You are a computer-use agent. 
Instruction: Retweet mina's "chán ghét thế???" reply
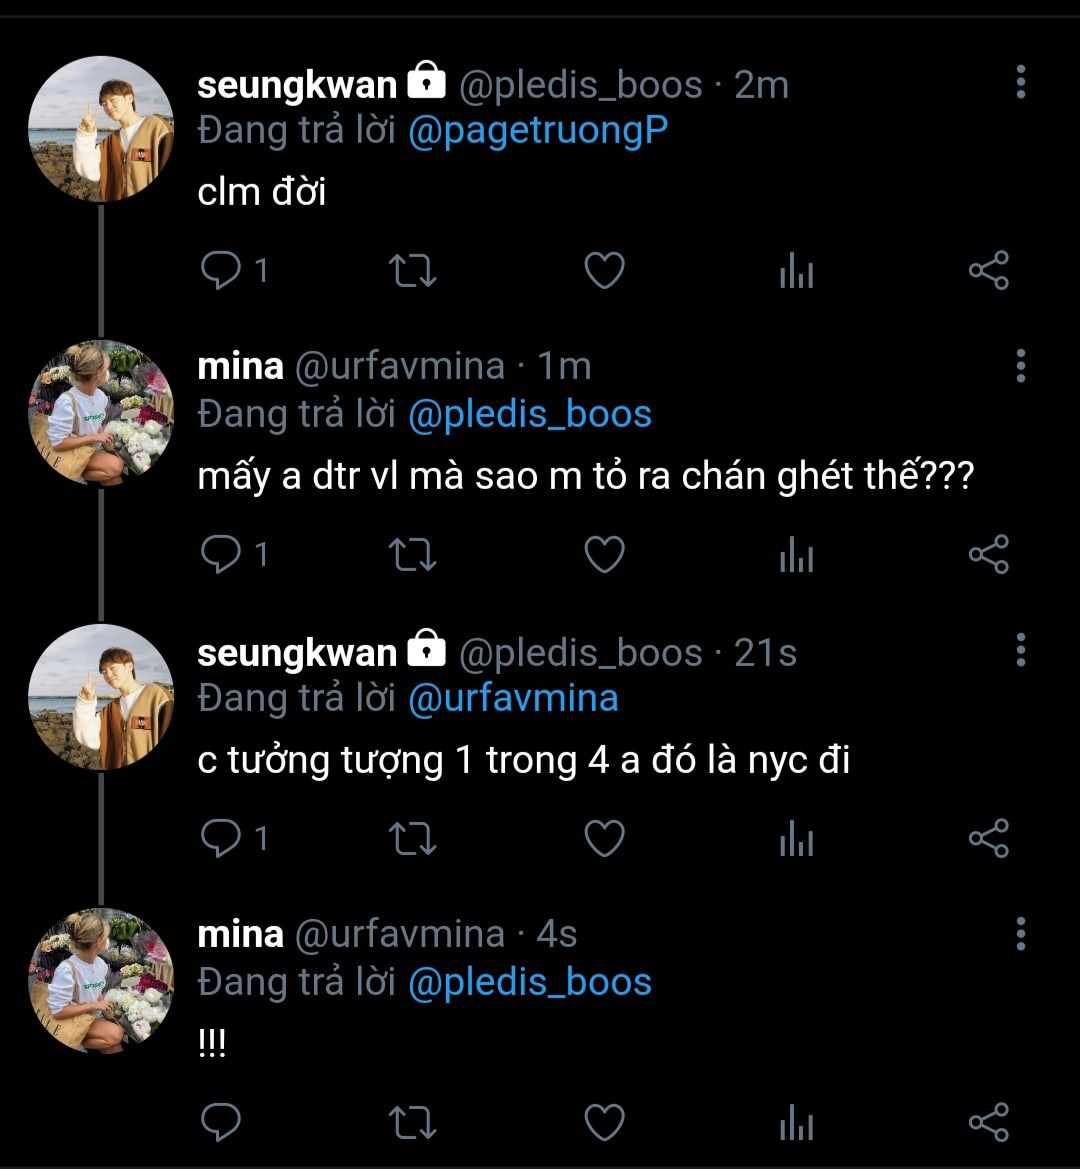(412, 554)
